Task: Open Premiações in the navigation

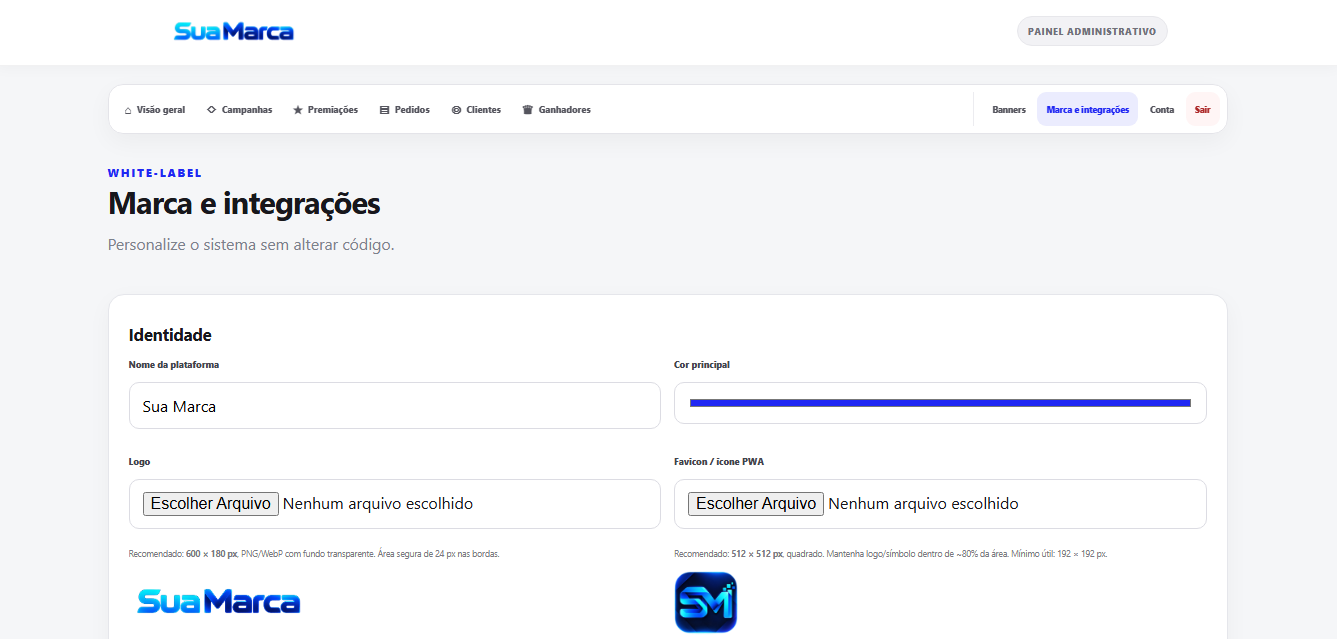Action: (x=325, y=110)
